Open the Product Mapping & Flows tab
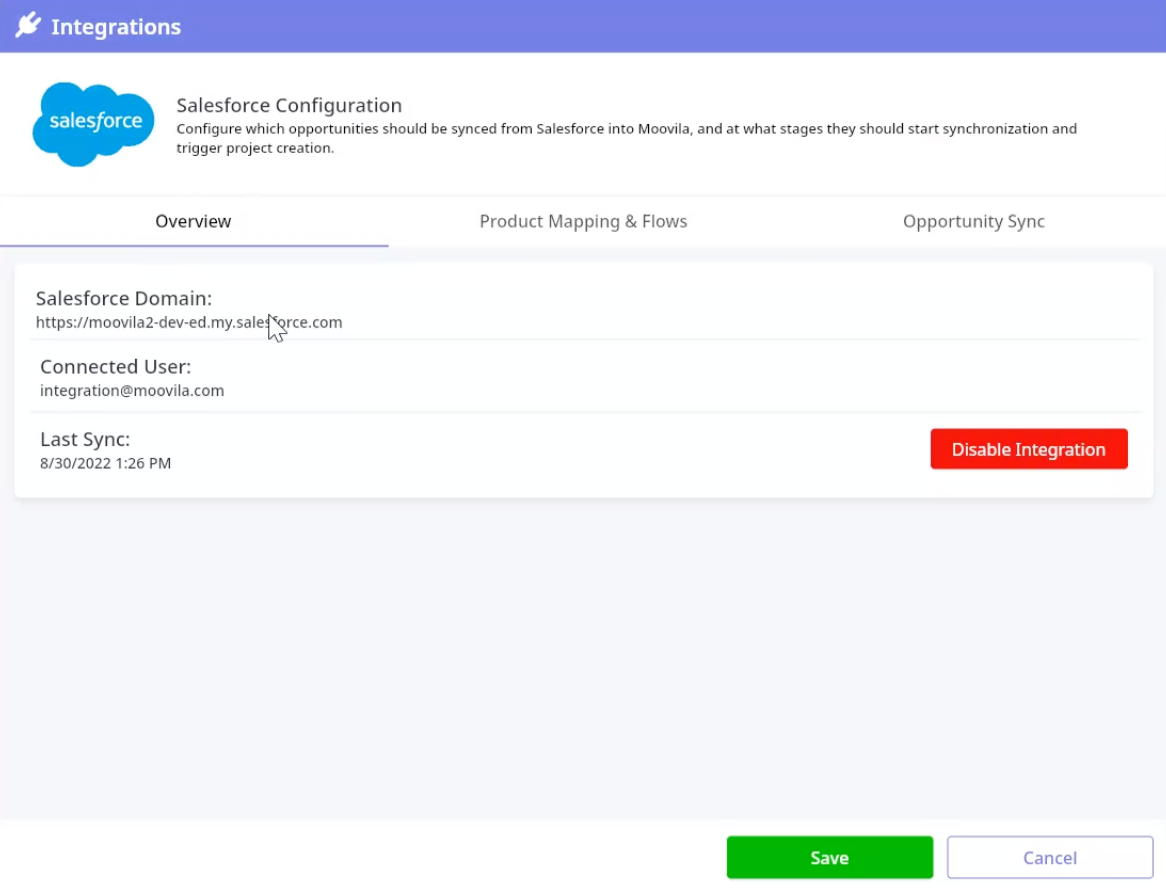Screen dimensions: 1166x890 click(583, 221)
